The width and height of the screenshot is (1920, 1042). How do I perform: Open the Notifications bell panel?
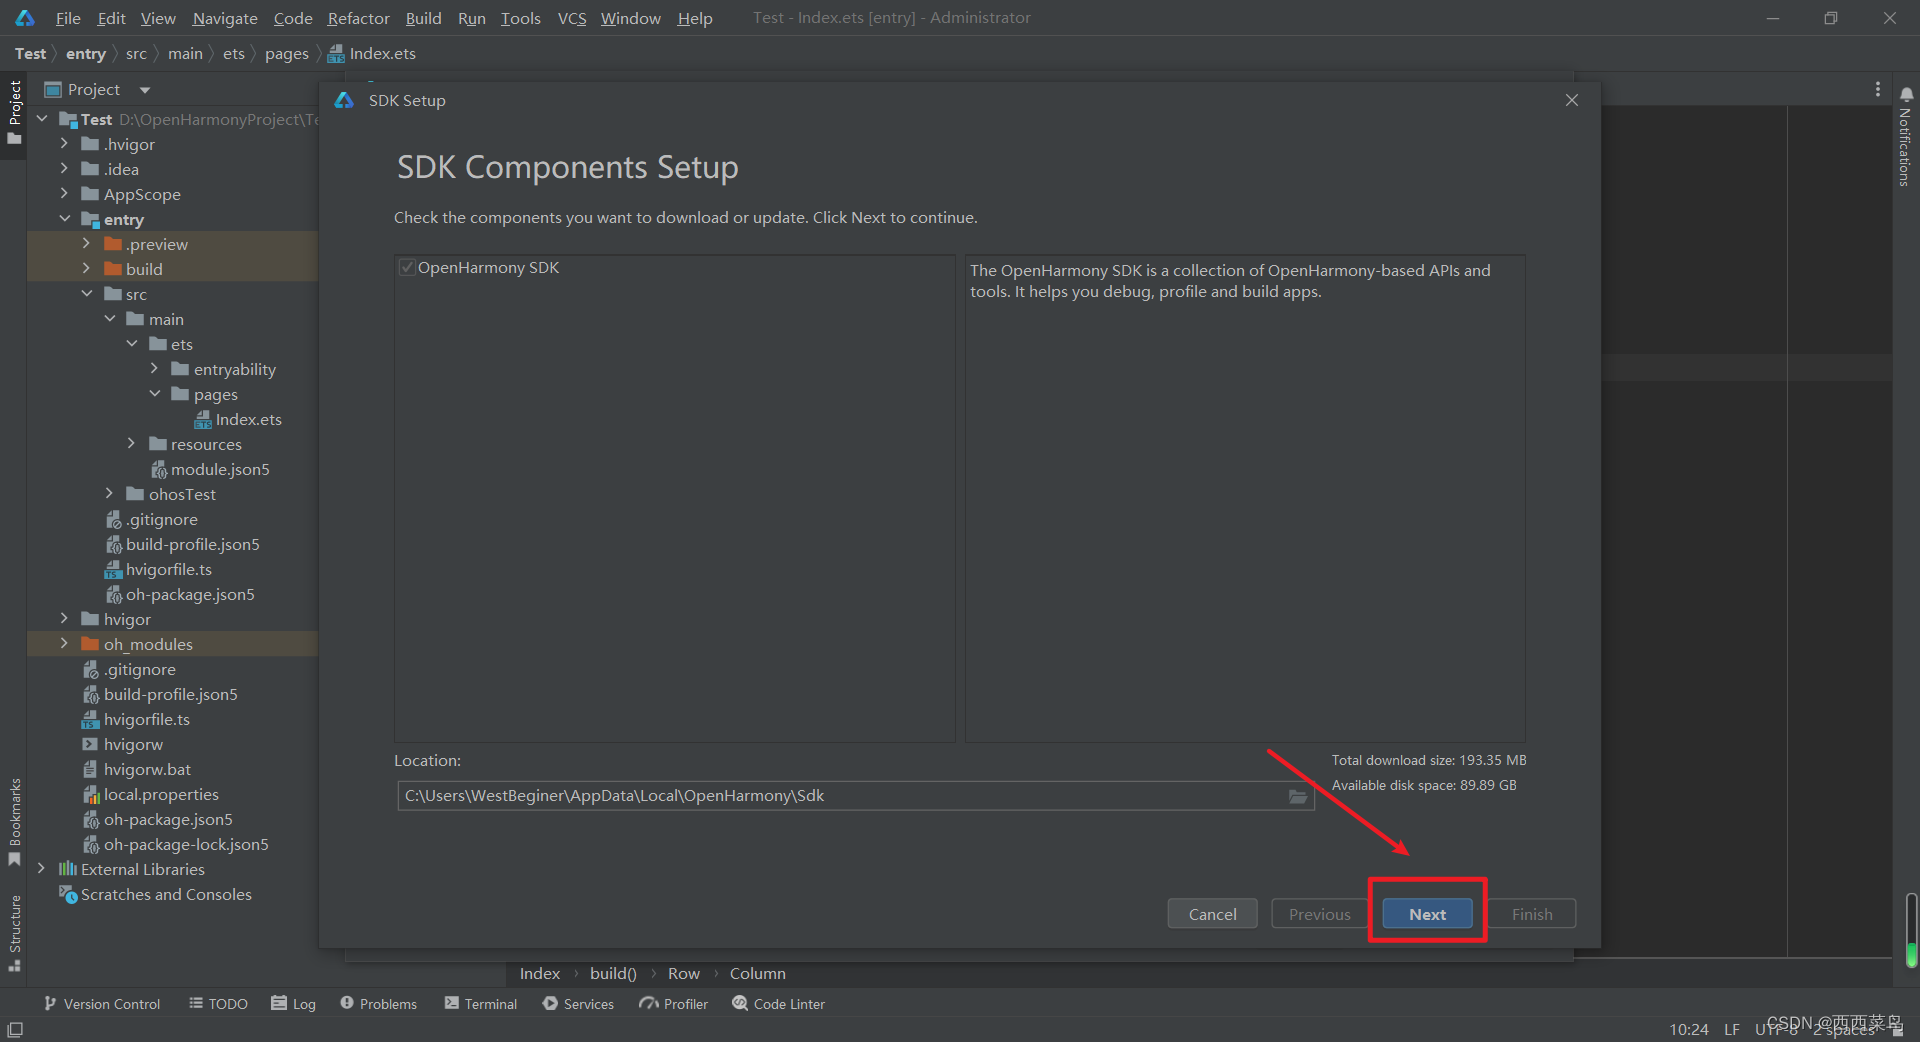(x=1906, y=94)
